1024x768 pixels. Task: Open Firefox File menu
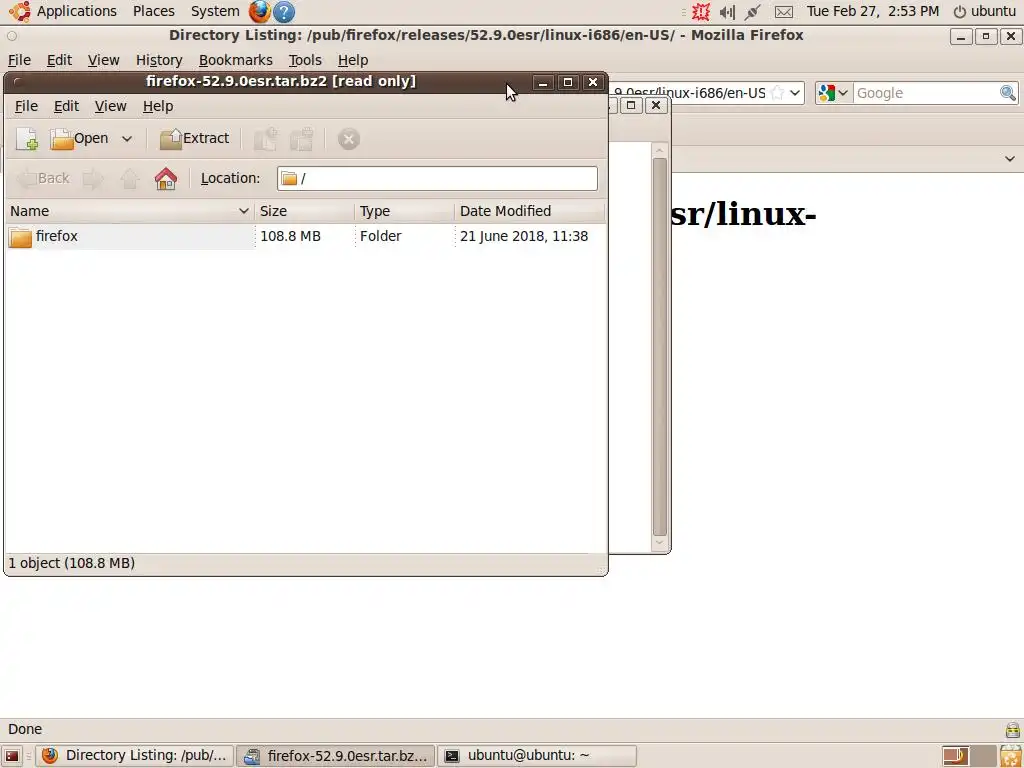click(19, 60)
